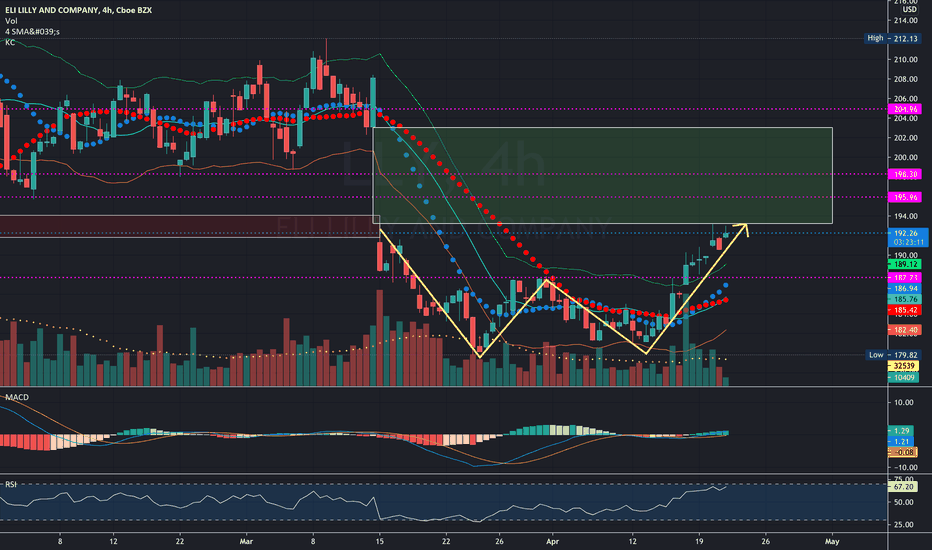
Task: Select the MACD pane label
Action: (x=17, y=397)
